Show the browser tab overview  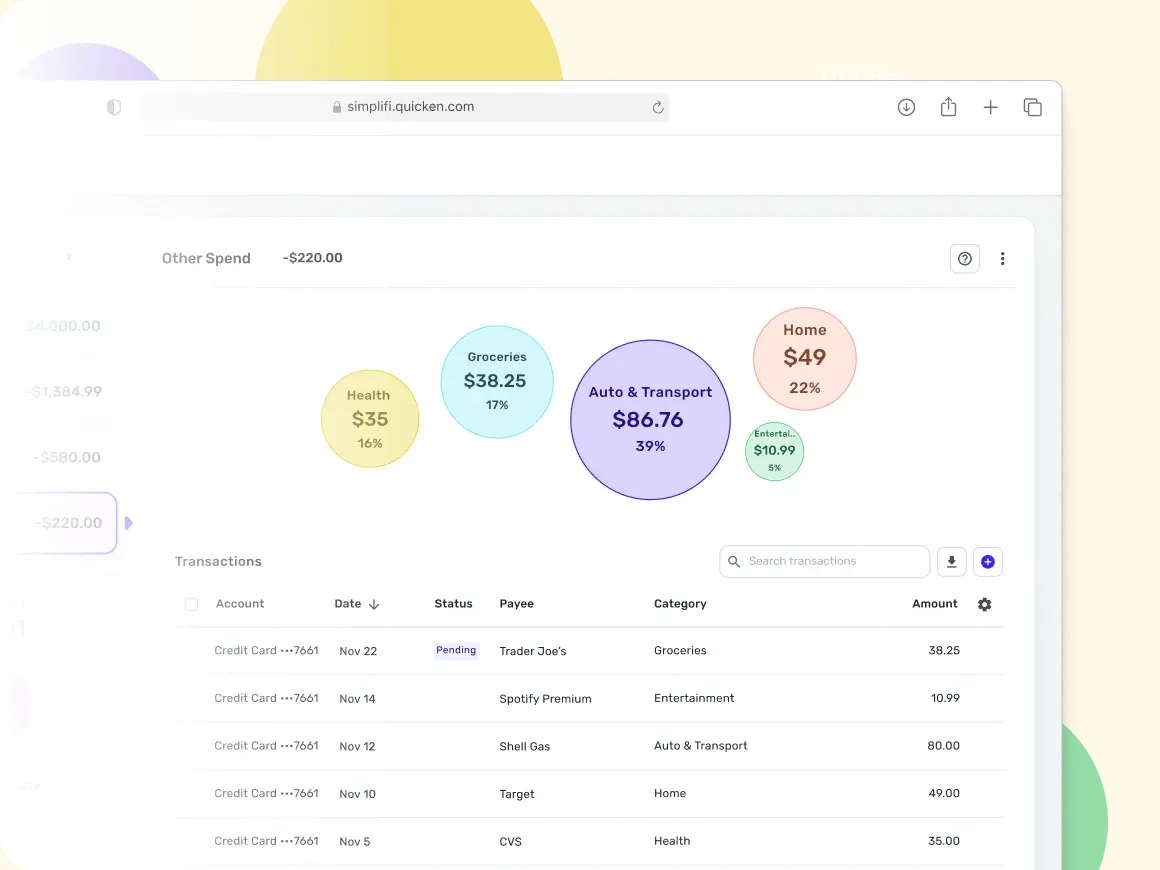pos(1033,107)
